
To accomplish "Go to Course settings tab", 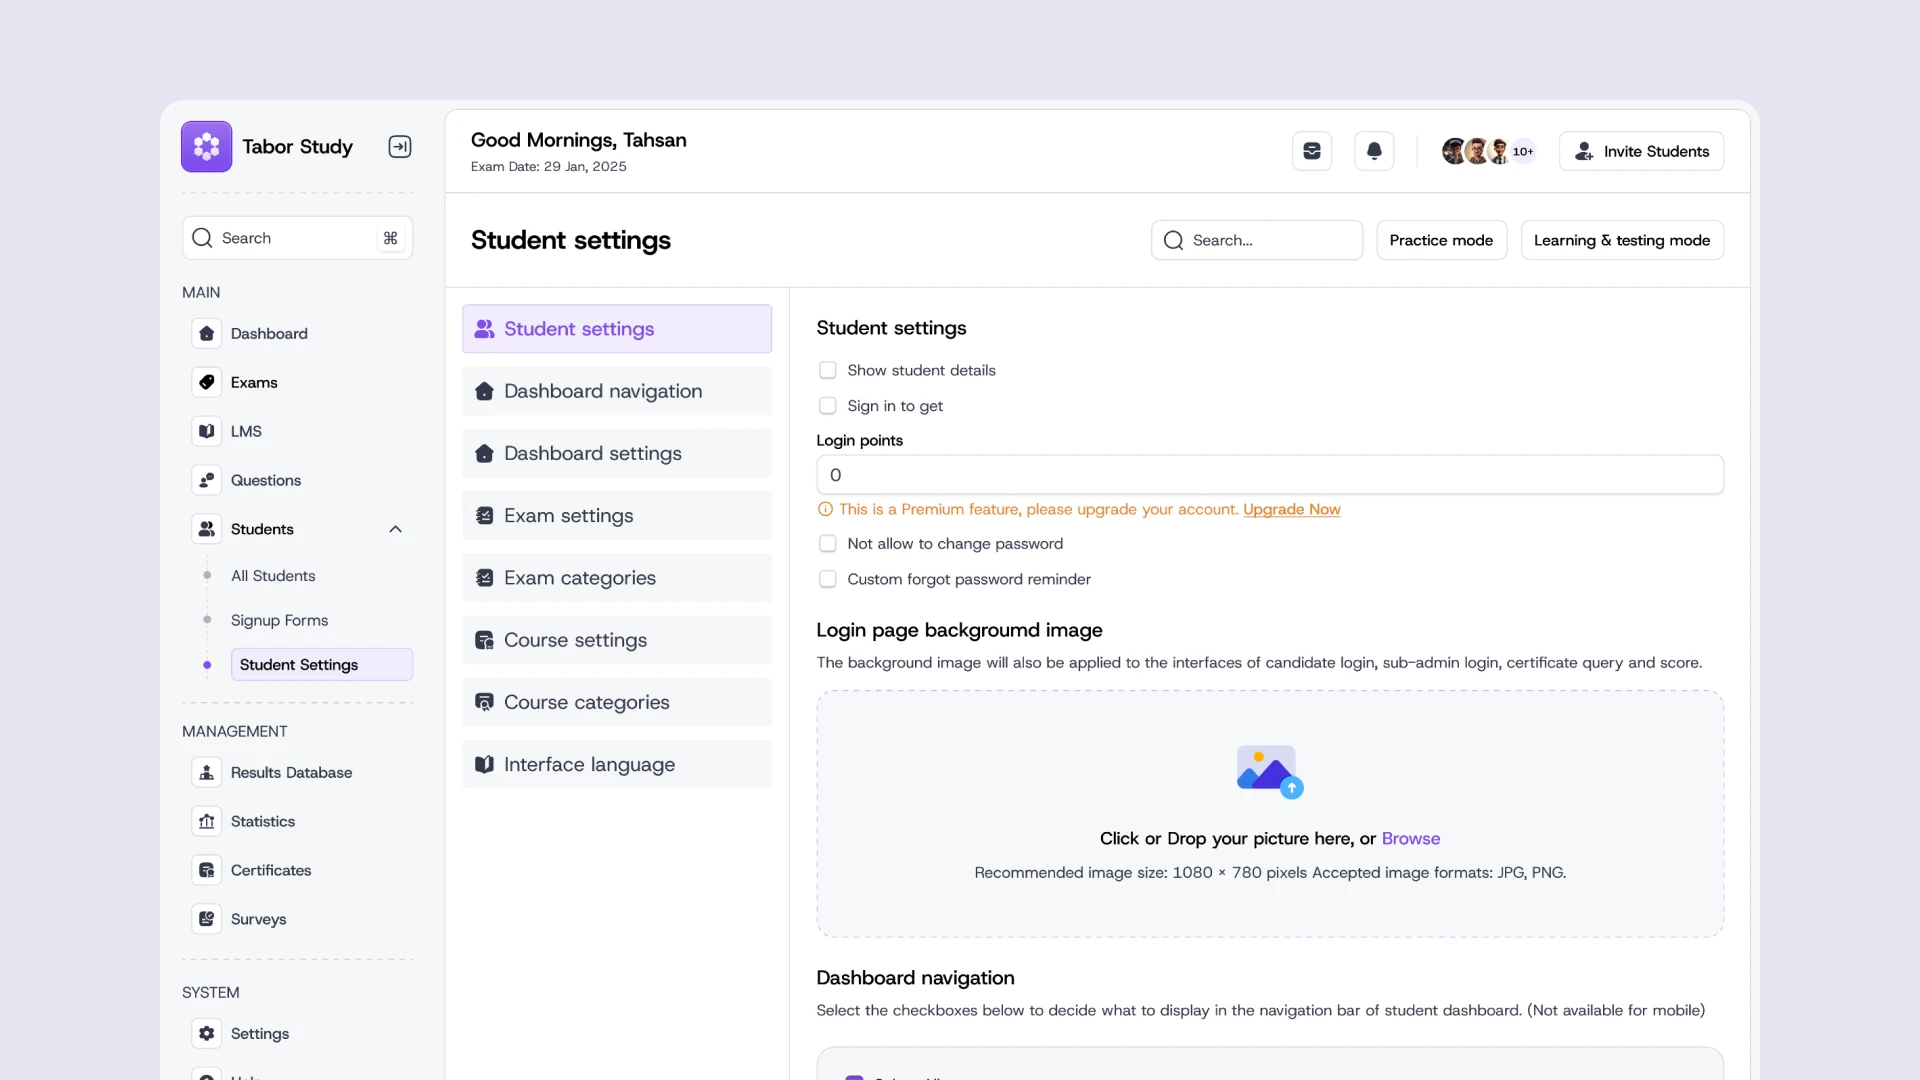I will 617,640.
